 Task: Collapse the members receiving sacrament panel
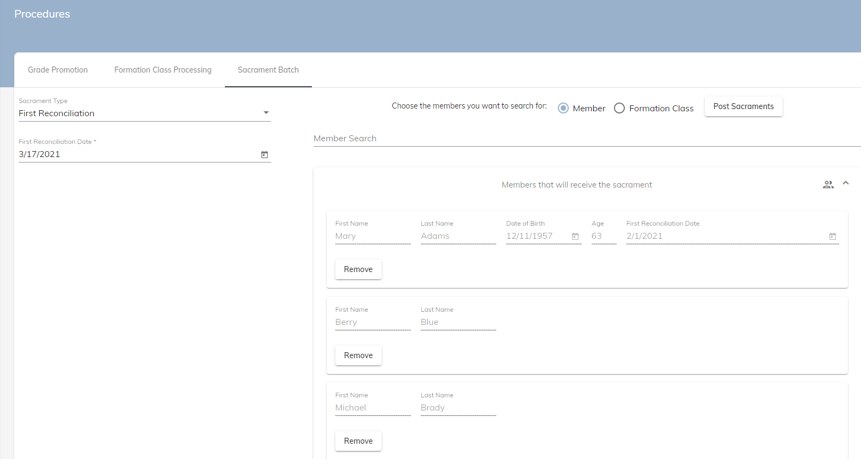pos(846,184)
